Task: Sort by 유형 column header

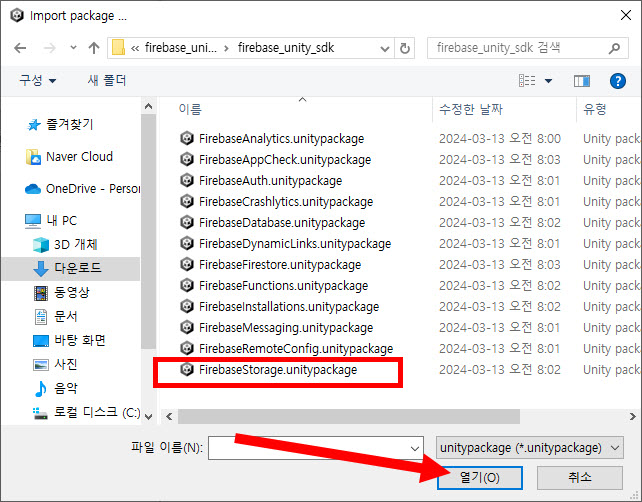Action: pyautogui.click(x=595, y=109)
